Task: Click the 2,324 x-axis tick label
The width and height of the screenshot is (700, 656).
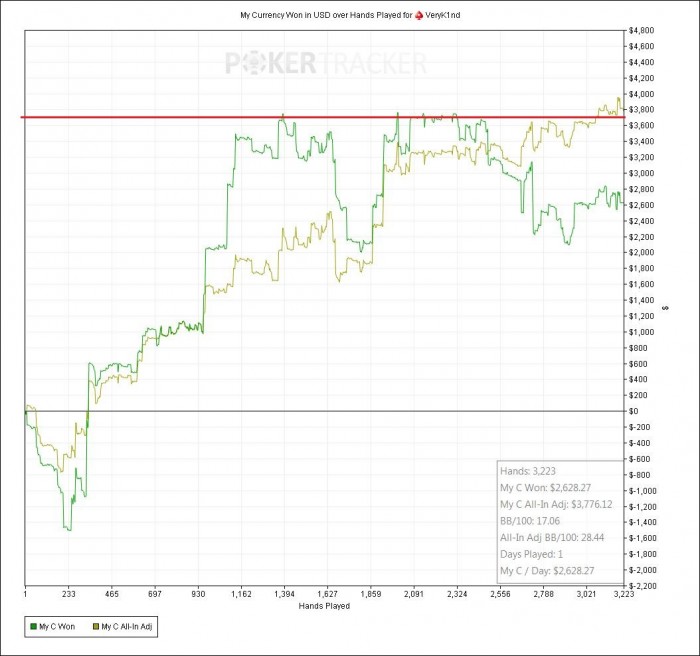Action: pos(457,594)
